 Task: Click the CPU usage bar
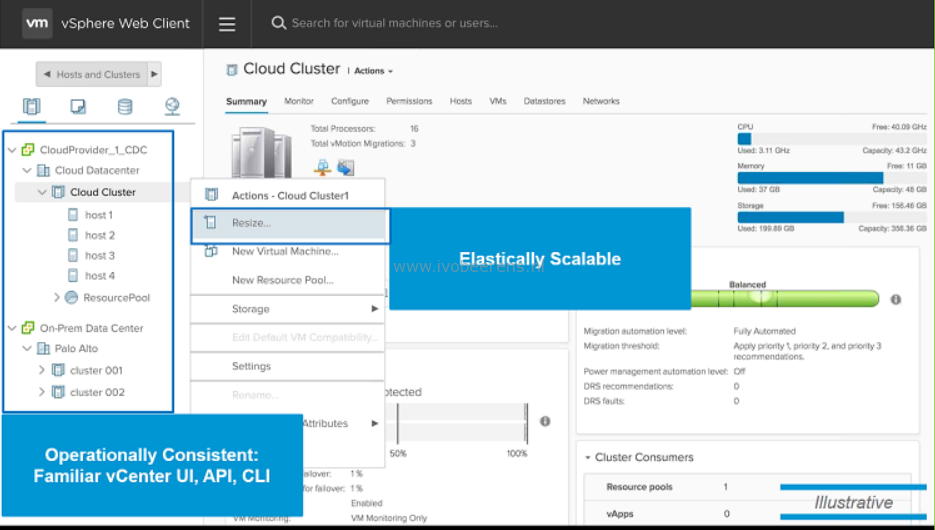tap(832, 139)
